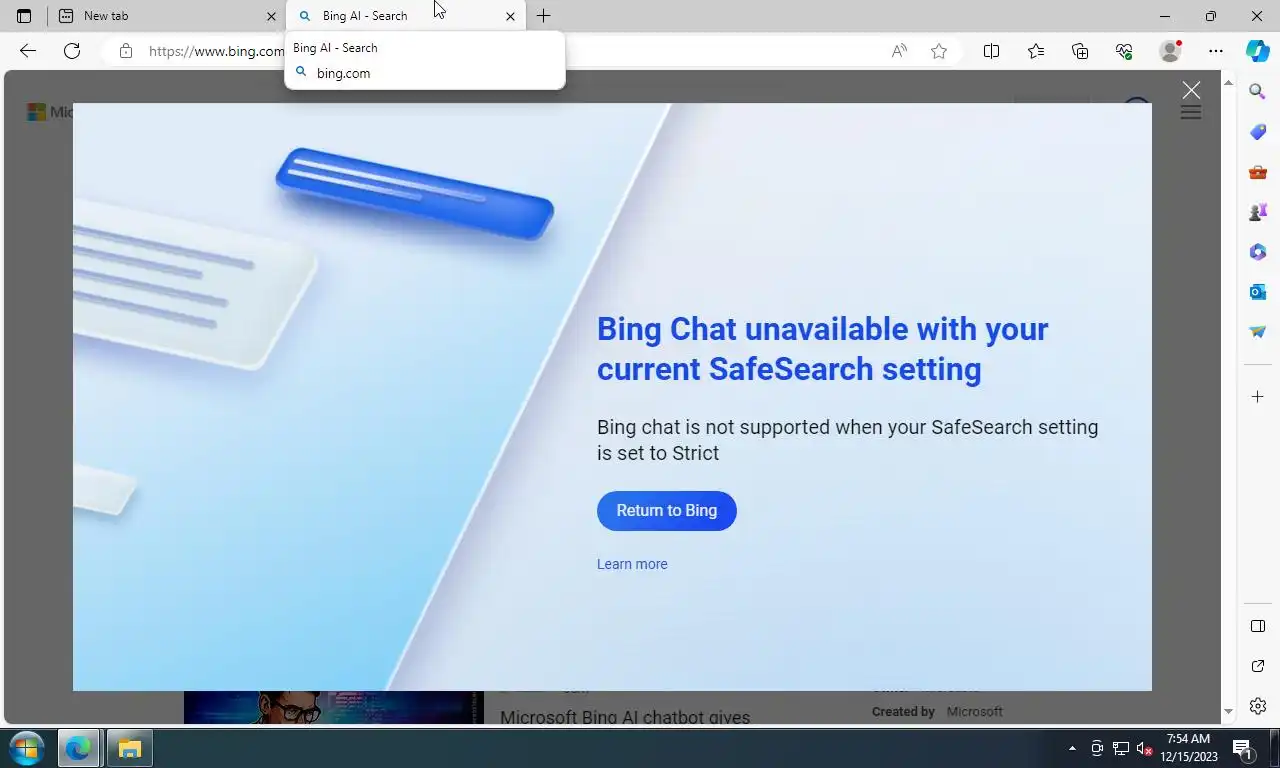The height and width of the screenshot is (768, 1280).
Task: Open the notification center icon
Action: click(x=1243, y=748)
